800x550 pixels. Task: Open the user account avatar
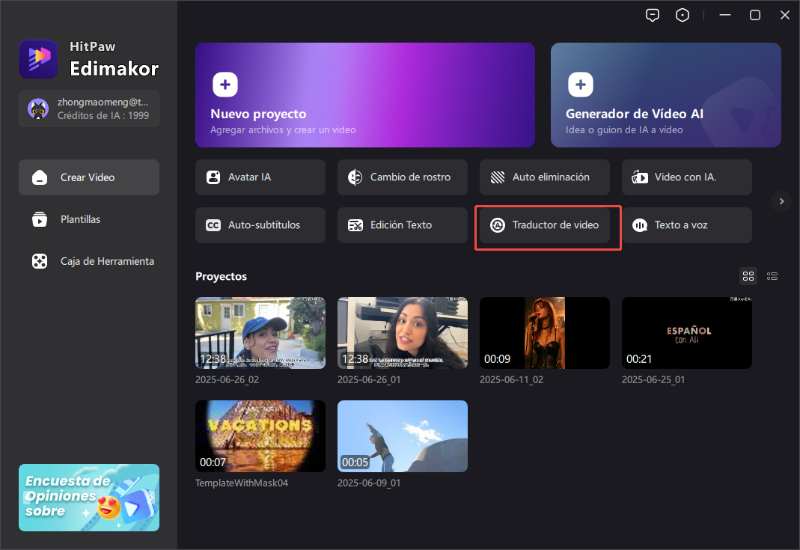pyautogui.click(x=38, y=109)
